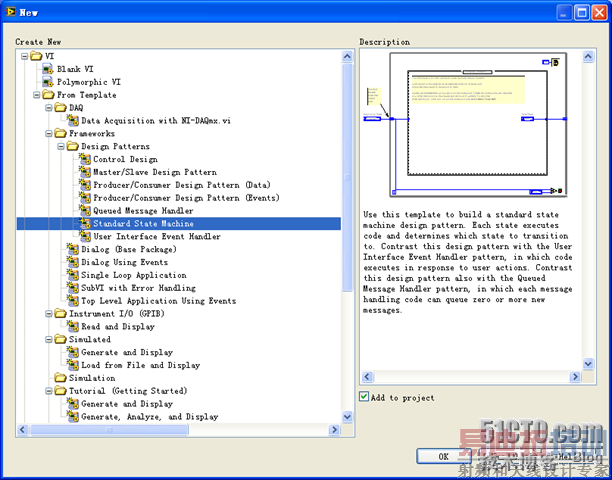612x480 pixels.
Task: Toggle the Add to project checkbox
Action: pos(364,397)
